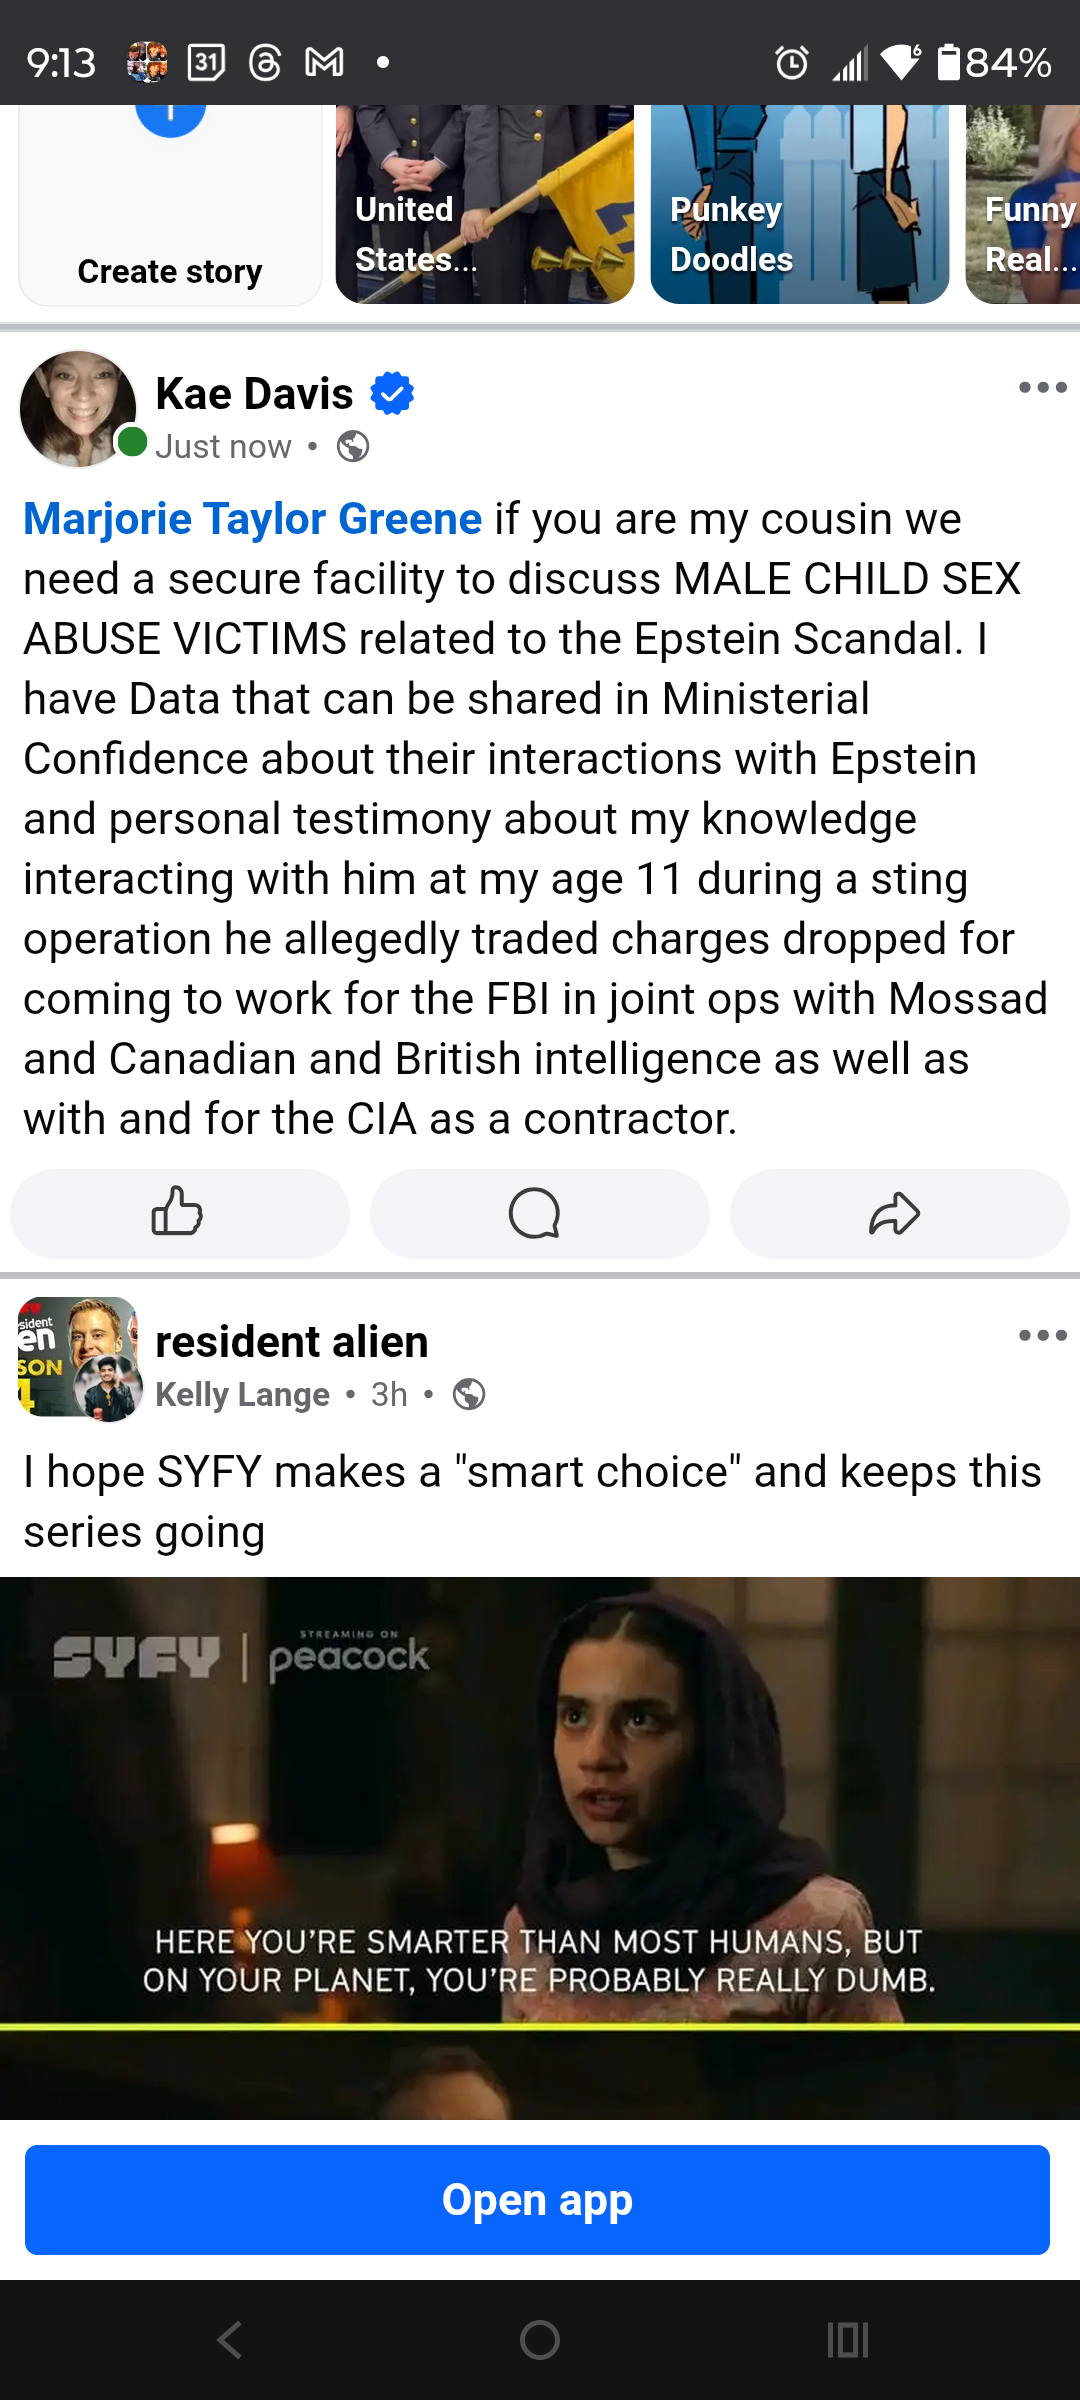Open Kelly Lange's profile link
This screenshot has width=1080, height=2400.
click(x=243, y=1394)
